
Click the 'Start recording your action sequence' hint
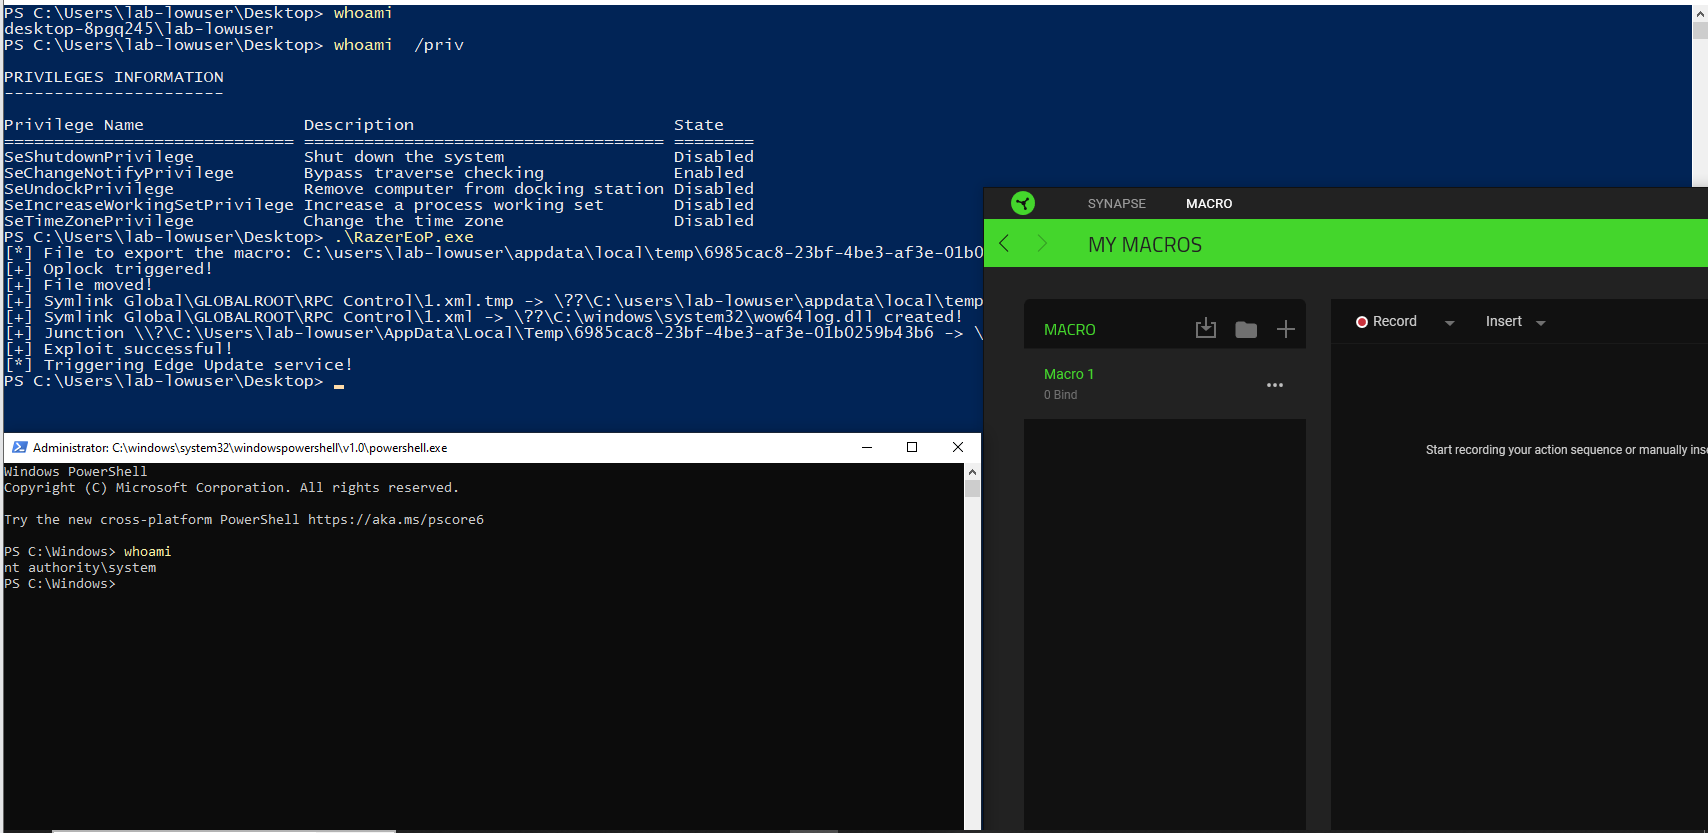[1566, 450]
